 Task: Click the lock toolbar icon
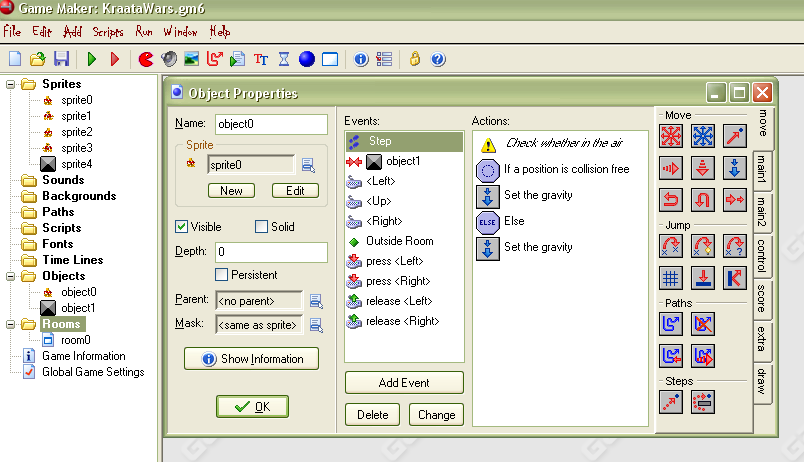(x=415, y=59)
